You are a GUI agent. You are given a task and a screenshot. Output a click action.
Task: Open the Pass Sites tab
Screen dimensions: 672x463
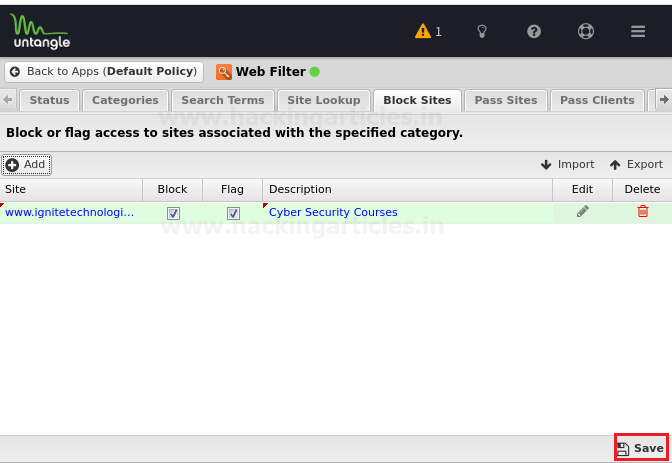pos(506,100)
